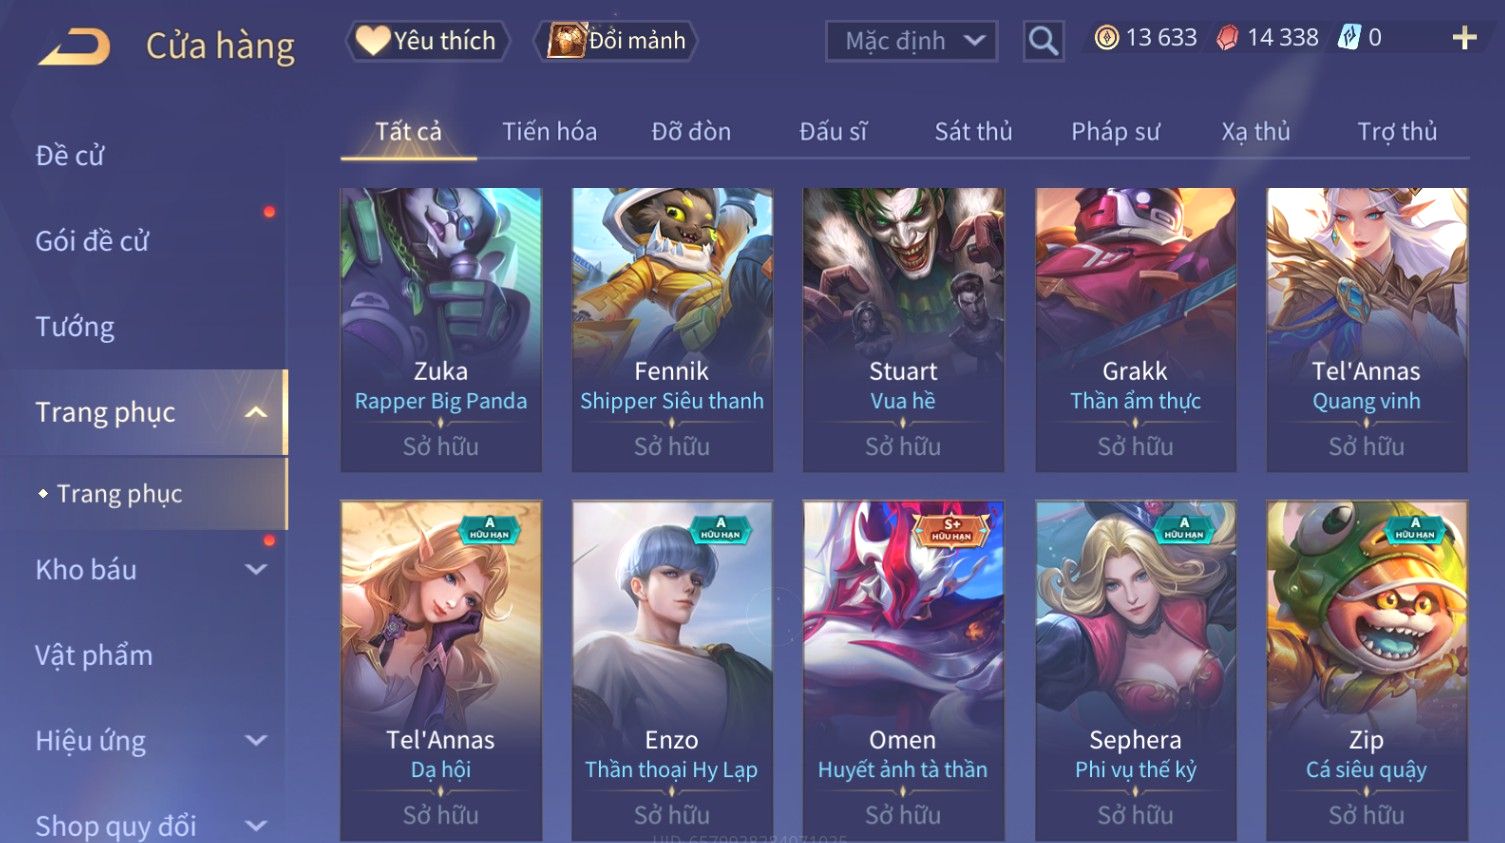The width and height of the screenshot is (1505, 843).
Task: Switch to the Pháp sư tab
Action: (1115, 131)
